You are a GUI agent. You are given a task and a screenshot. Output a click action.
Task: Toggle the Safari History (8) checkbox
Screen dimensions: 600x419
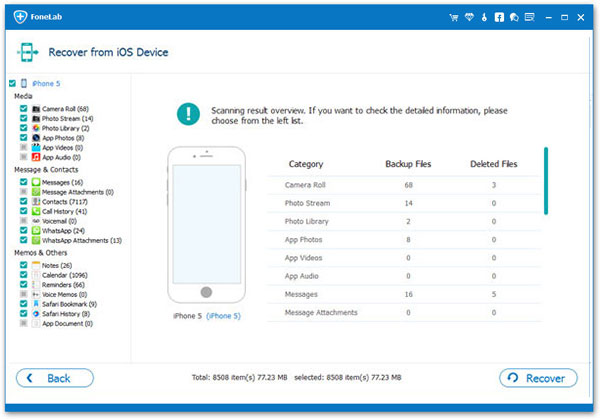(x=24, y=314)
